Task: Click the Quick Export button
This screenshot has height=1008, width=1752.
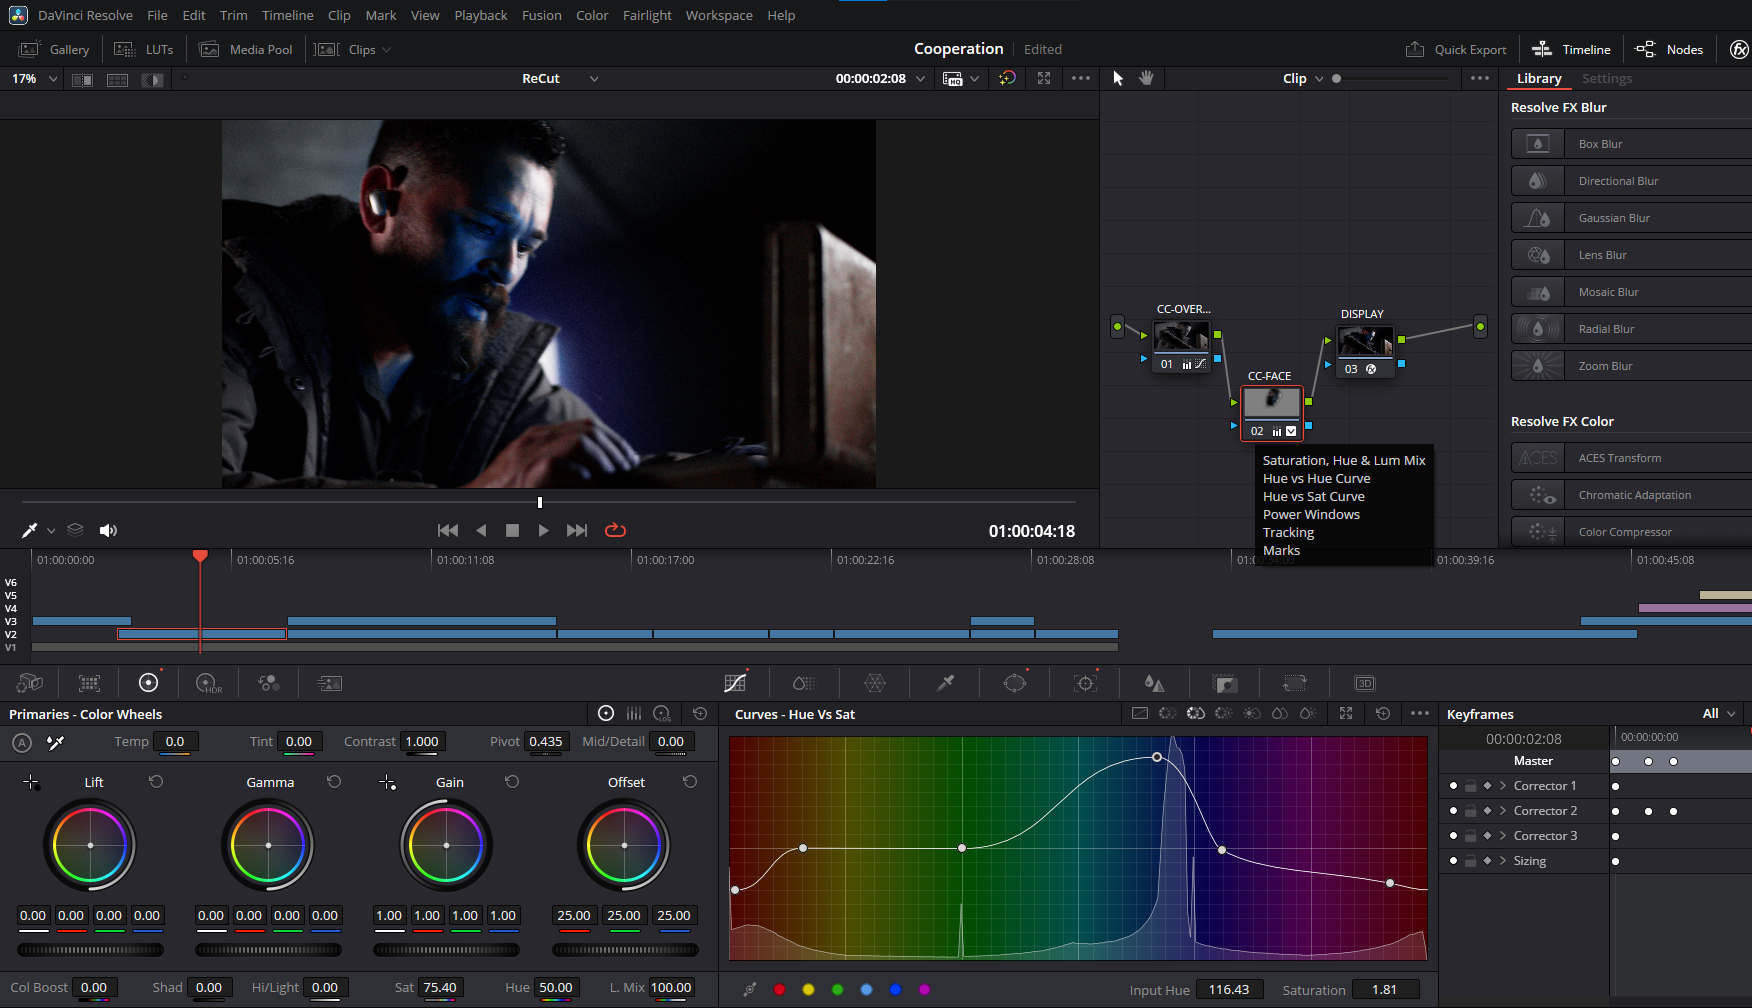Action: 1456,49
